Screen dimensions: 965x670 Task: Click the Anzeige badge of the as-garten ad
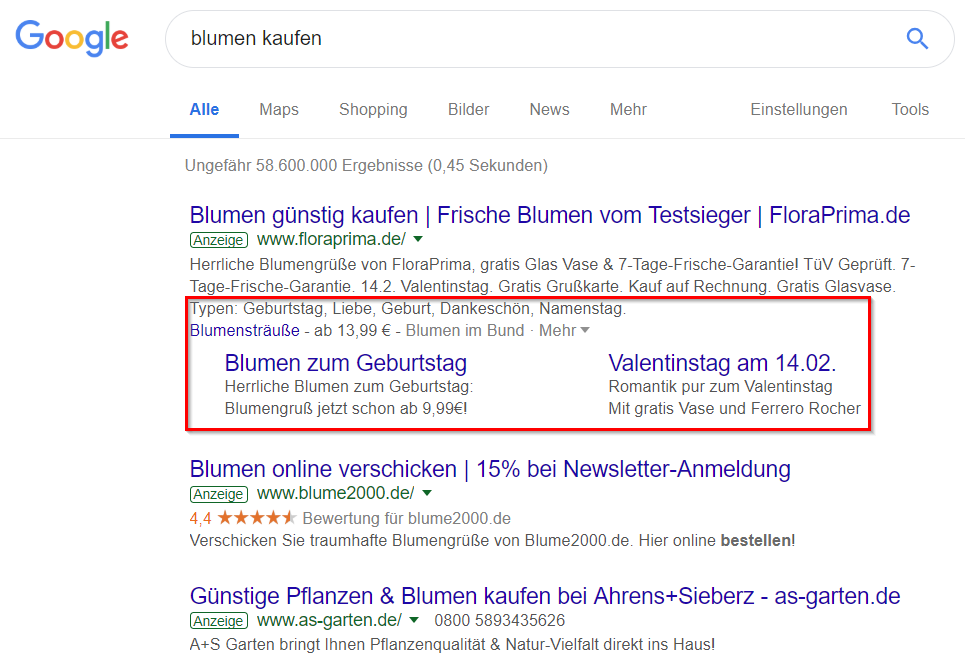click(218, 621)
